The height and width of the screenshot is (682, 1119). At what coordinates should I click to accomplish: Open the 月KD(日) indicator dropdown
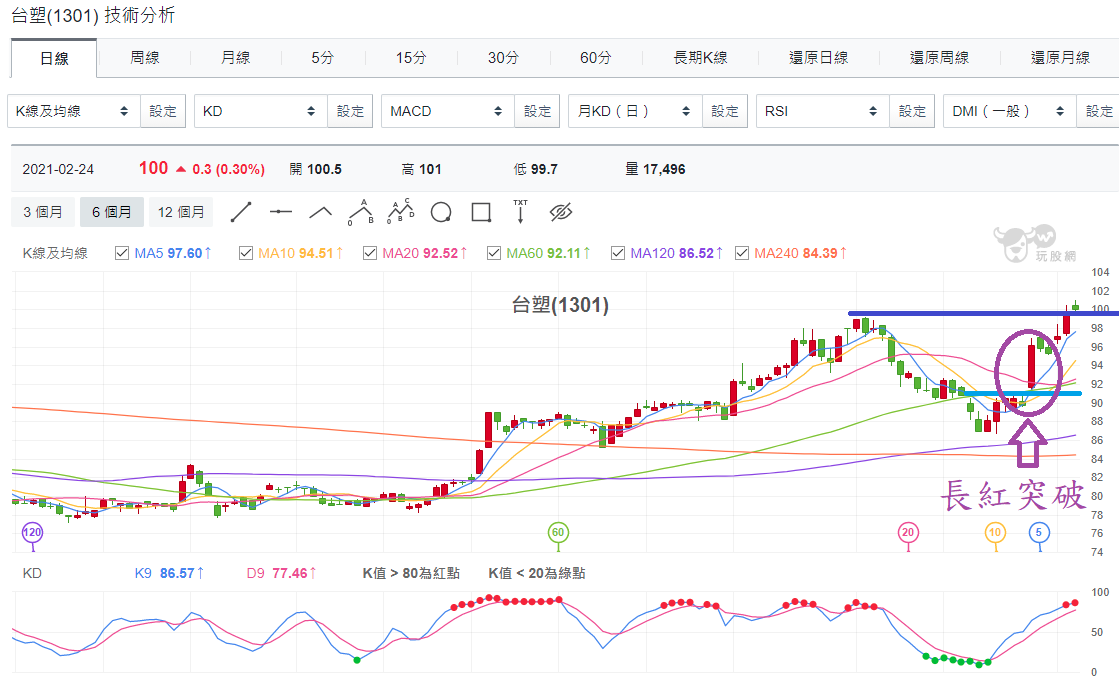[x=636, y=111]
